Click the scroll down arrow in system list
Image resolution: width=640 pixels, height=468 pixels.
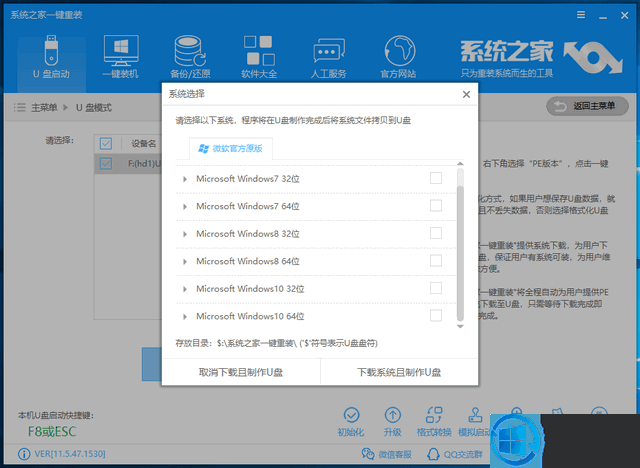coord(460,326)
